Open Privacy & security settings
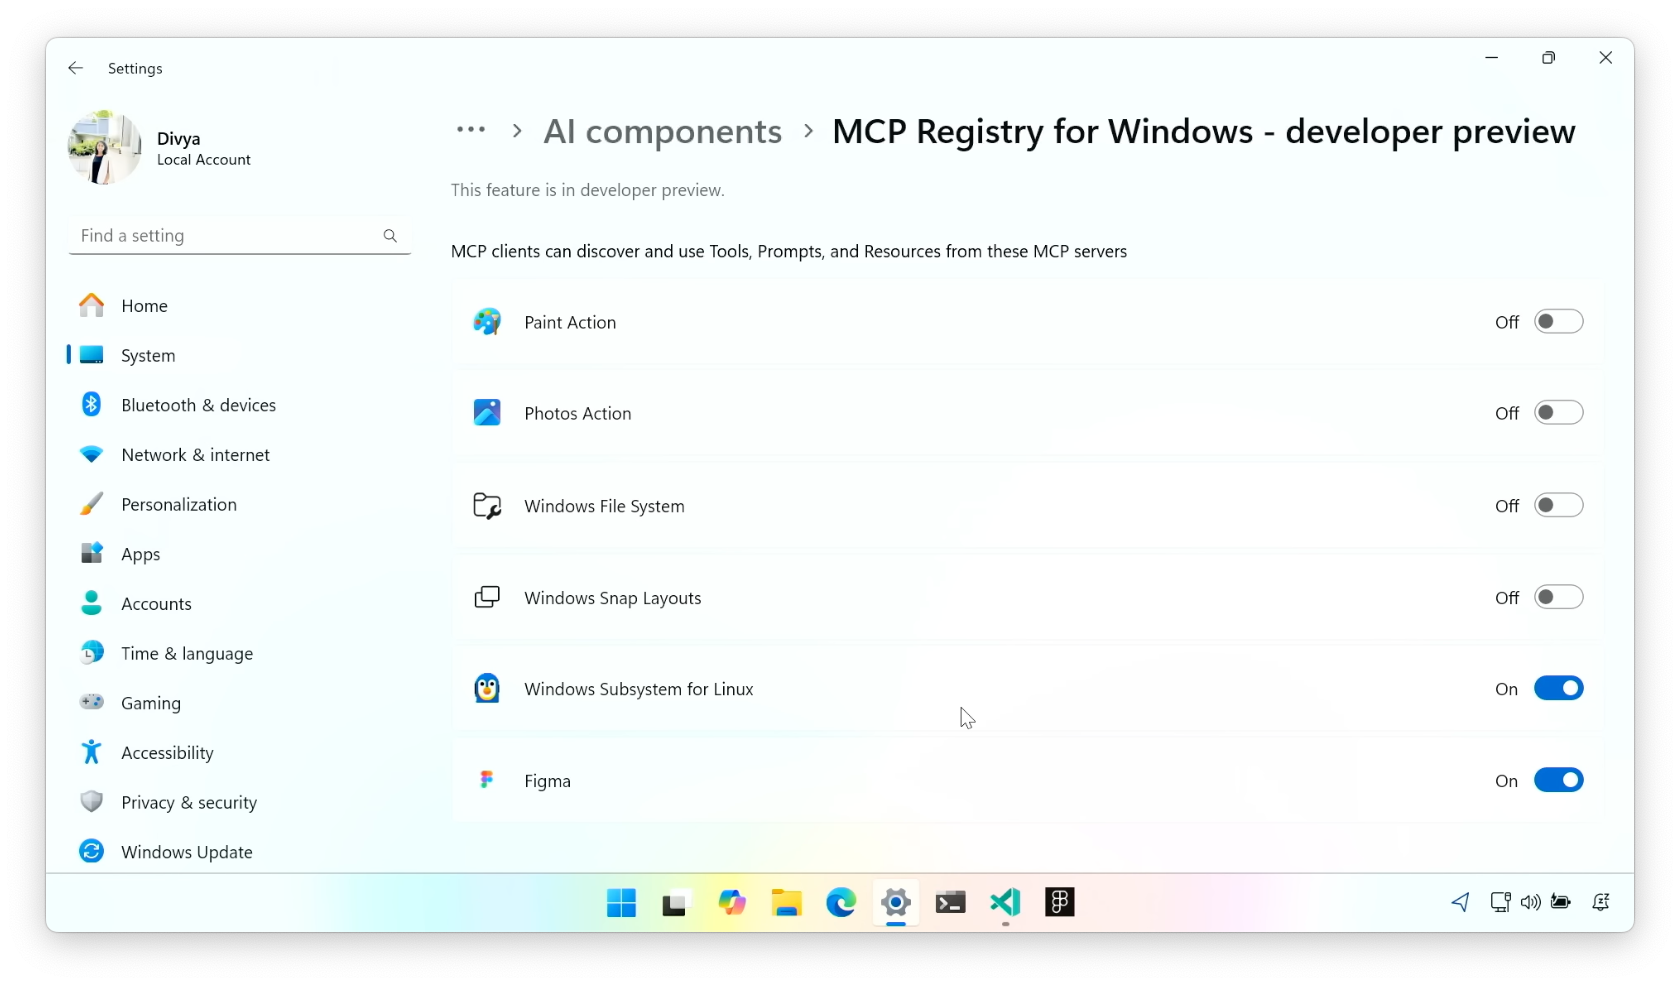Image resolution: width=1680 pixels, height=986 pixels. (x=240, y=803)
